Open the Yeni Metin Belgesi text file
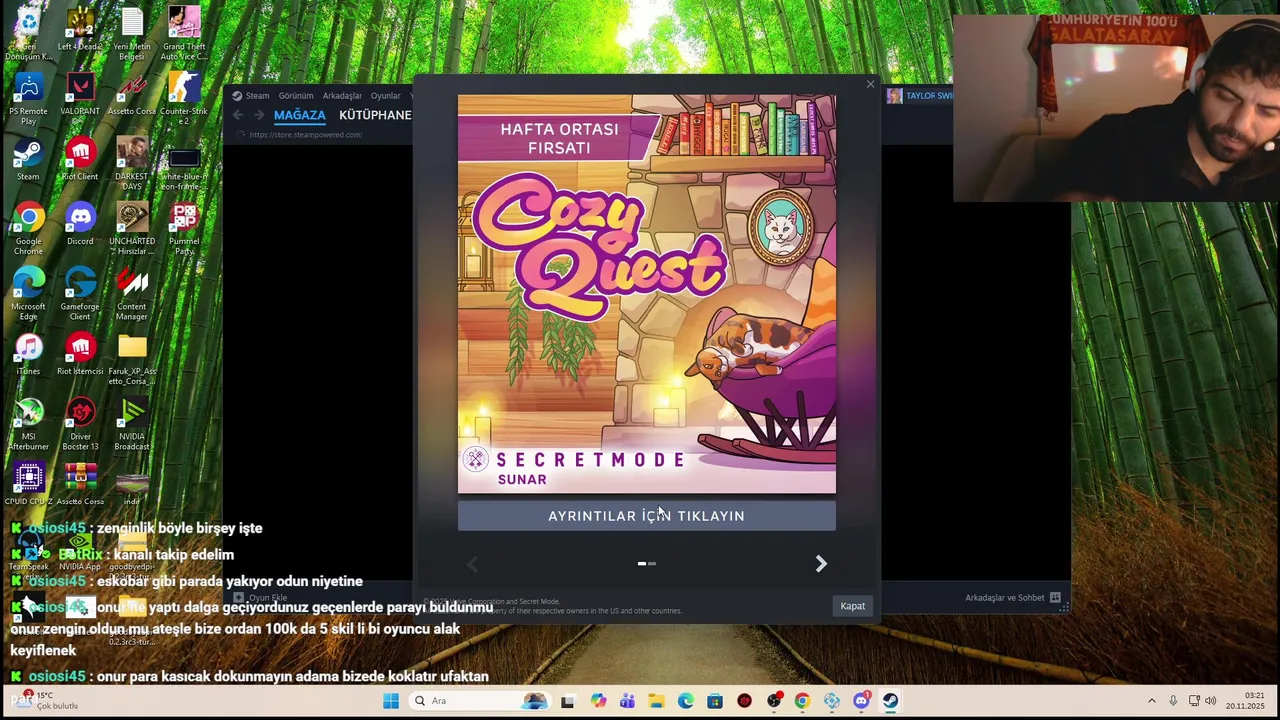This screenshot has width=1280, height=720. (132, 34)
